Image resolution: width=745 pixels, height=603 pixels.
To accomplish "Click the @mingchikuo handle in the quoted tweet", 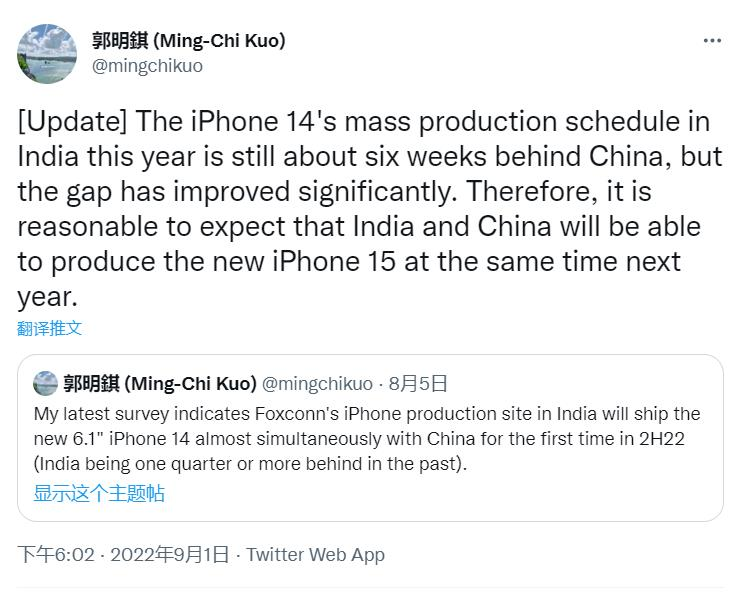I will click(317, 384).
